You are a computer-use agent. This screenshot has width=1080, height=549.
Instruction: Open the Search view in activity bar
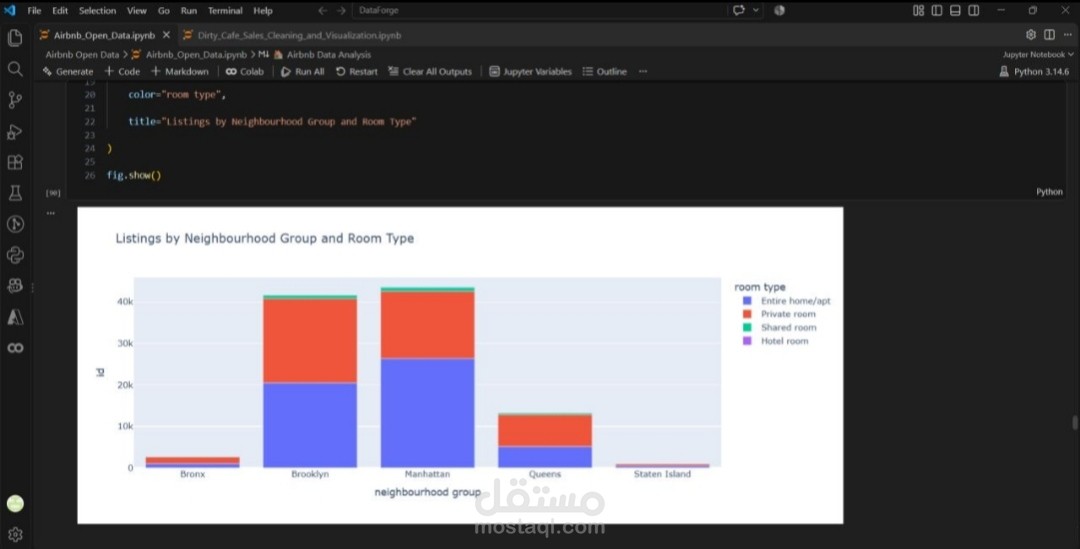click(x=14, y=69)
